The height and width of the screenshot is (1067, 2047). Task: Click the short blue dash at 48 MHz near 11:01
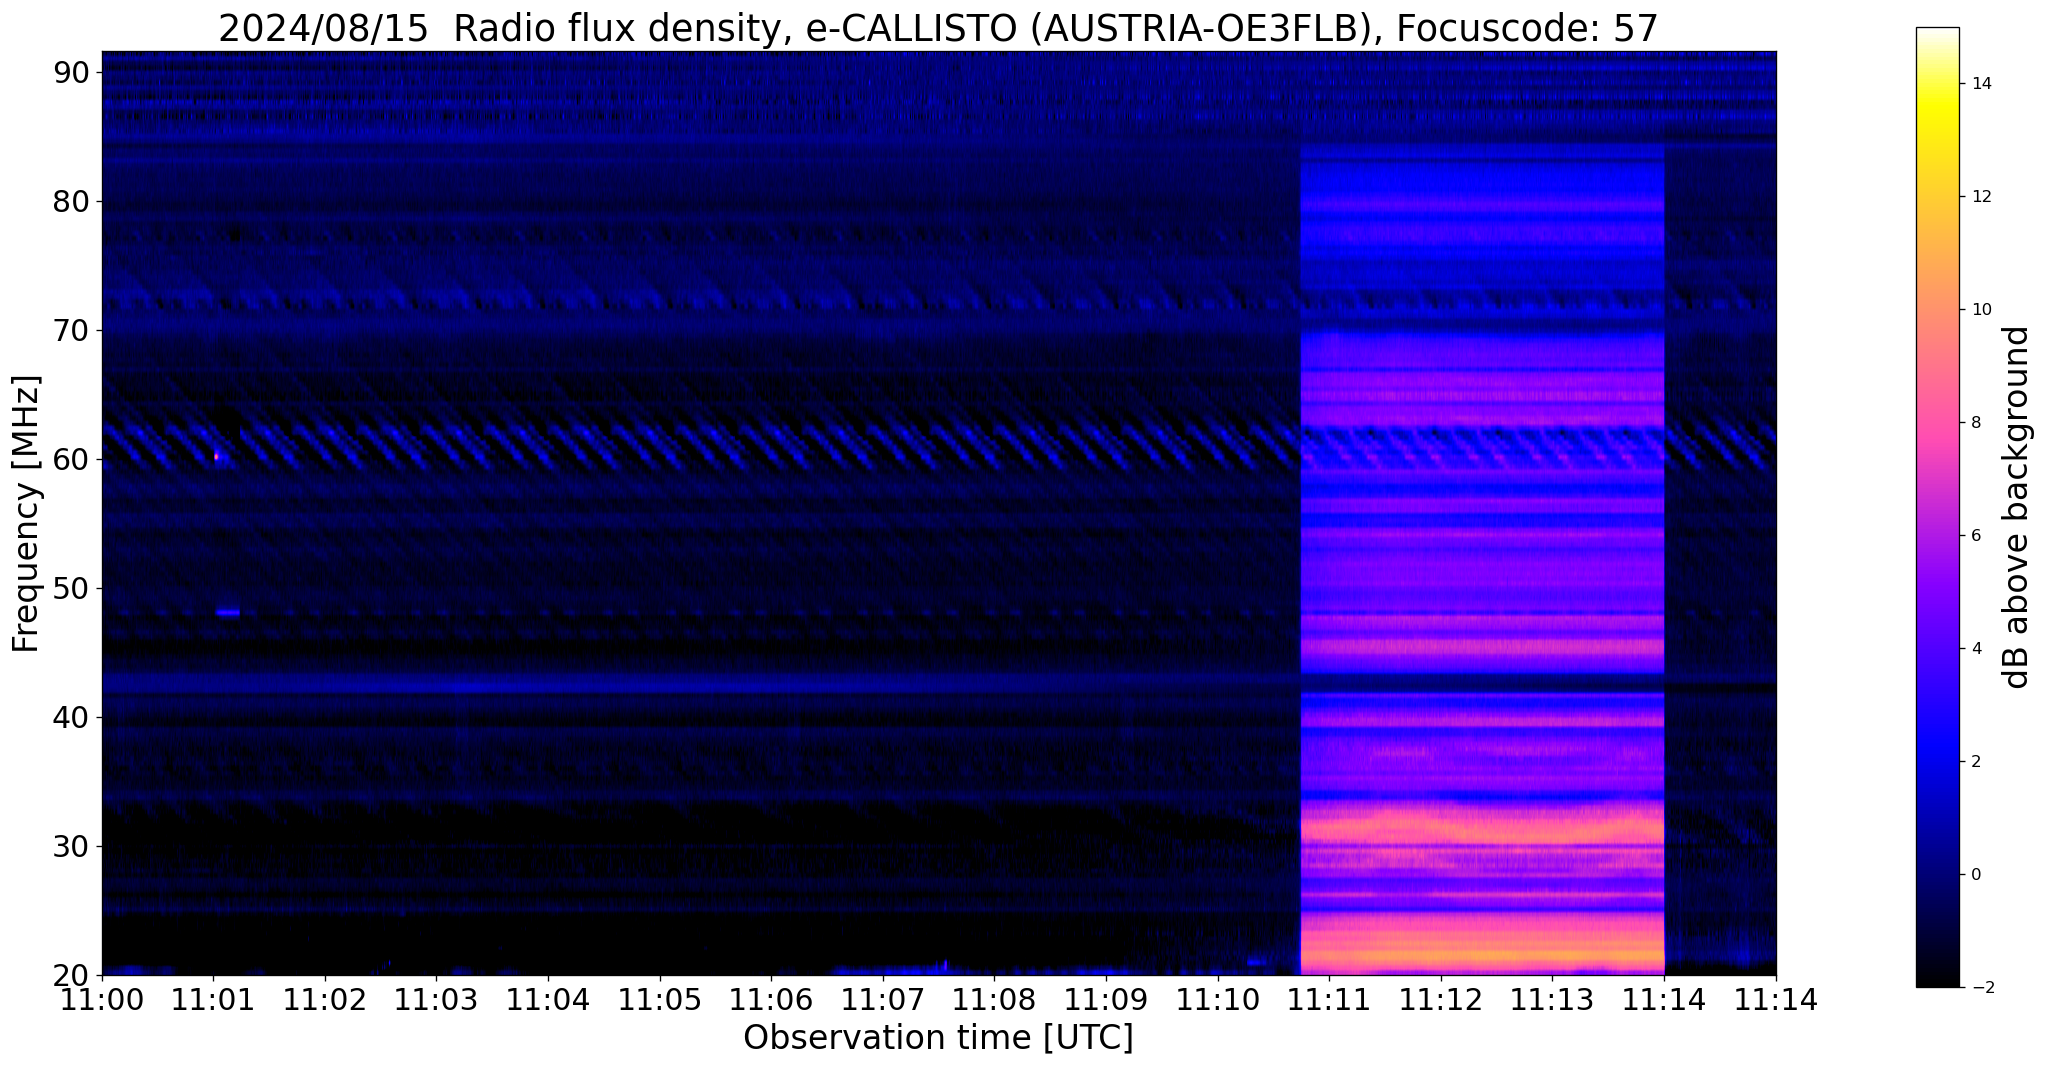228,612
